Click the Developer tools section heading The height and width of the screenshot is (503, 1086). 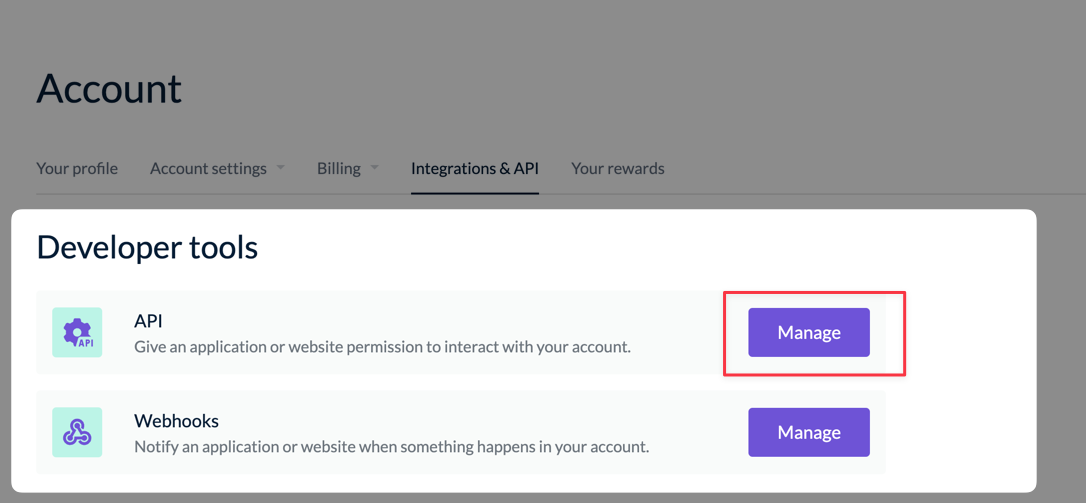(147, 247)
